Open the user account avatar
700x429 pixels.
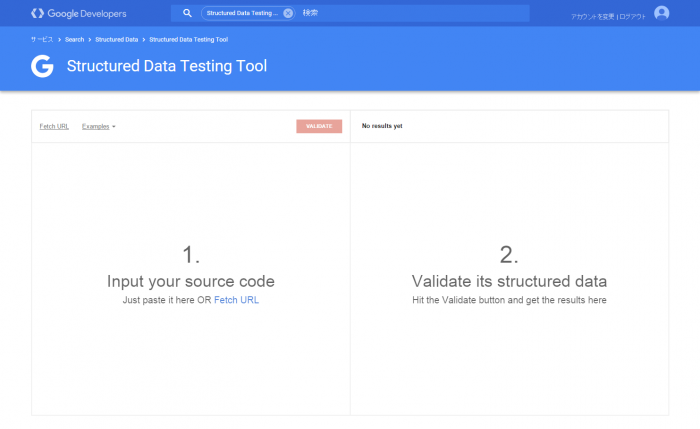point(661,13)
